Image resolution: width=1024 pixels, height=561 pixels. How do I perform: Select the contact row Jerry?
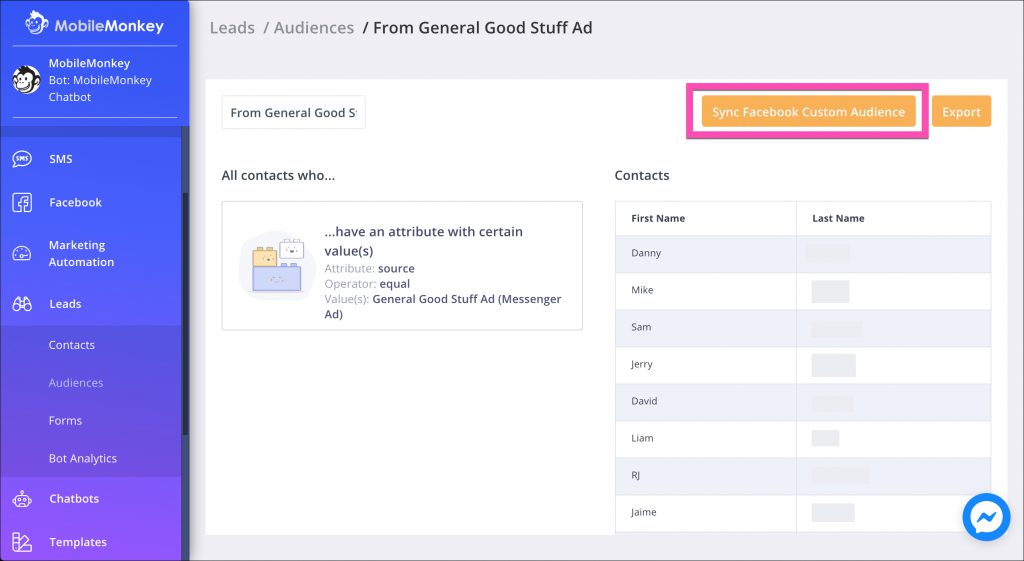tap(803, 364)
